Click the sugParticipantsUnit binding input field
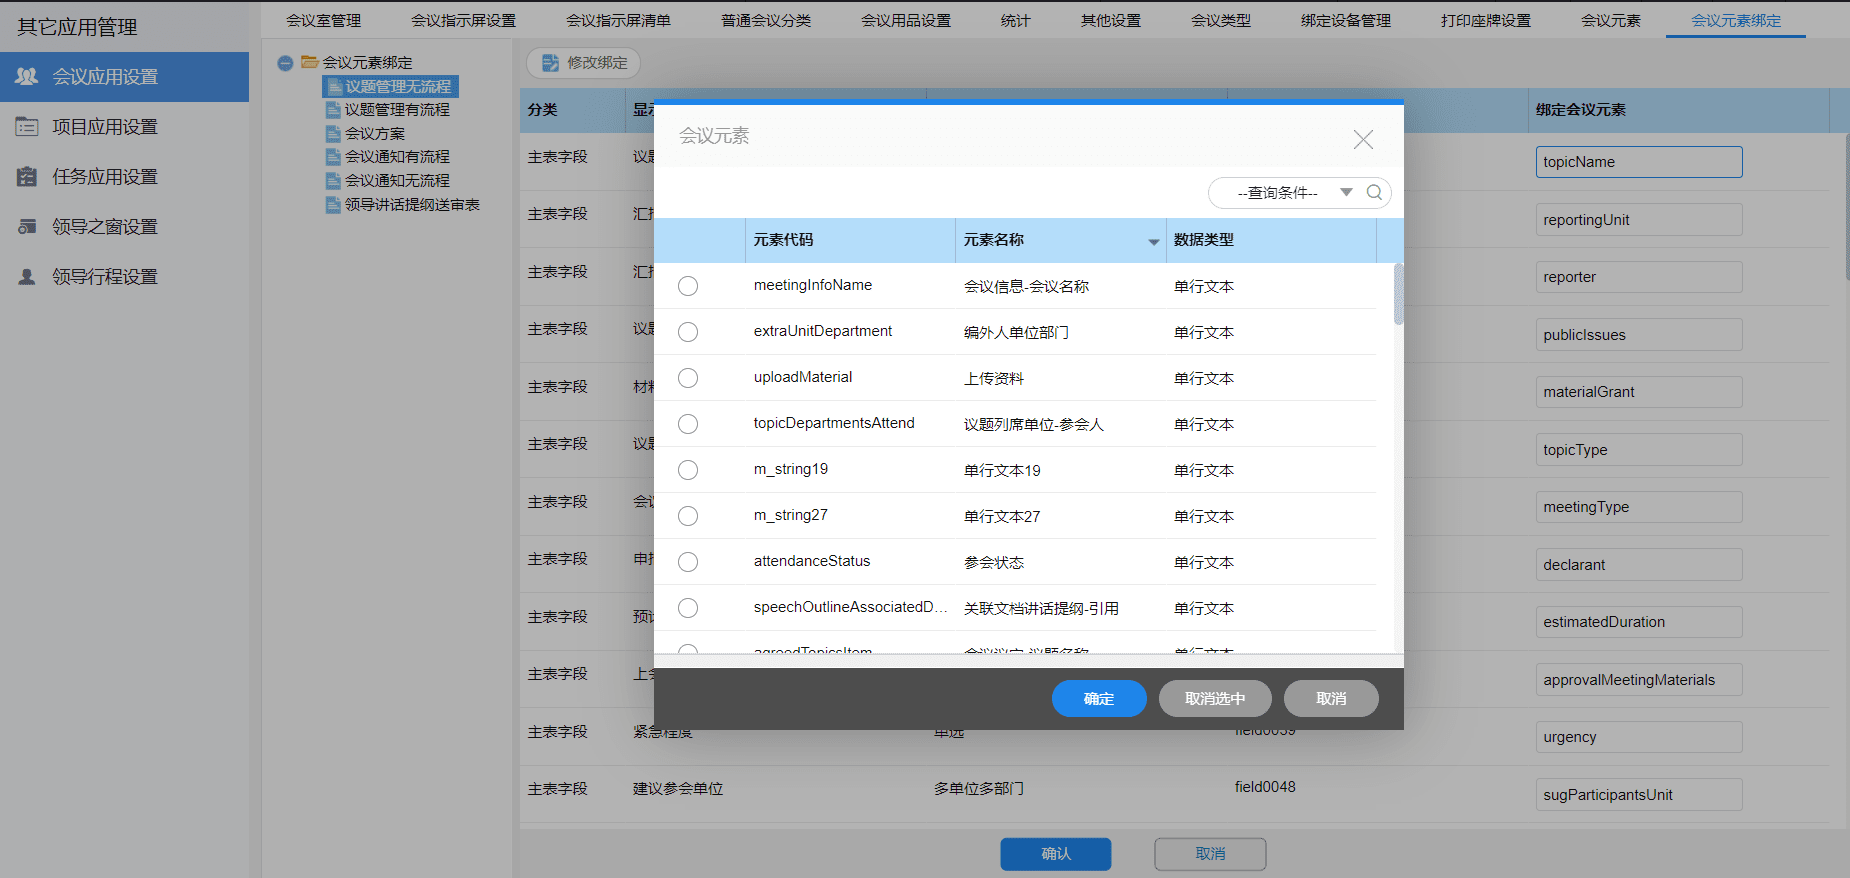 click(1639, 795)
